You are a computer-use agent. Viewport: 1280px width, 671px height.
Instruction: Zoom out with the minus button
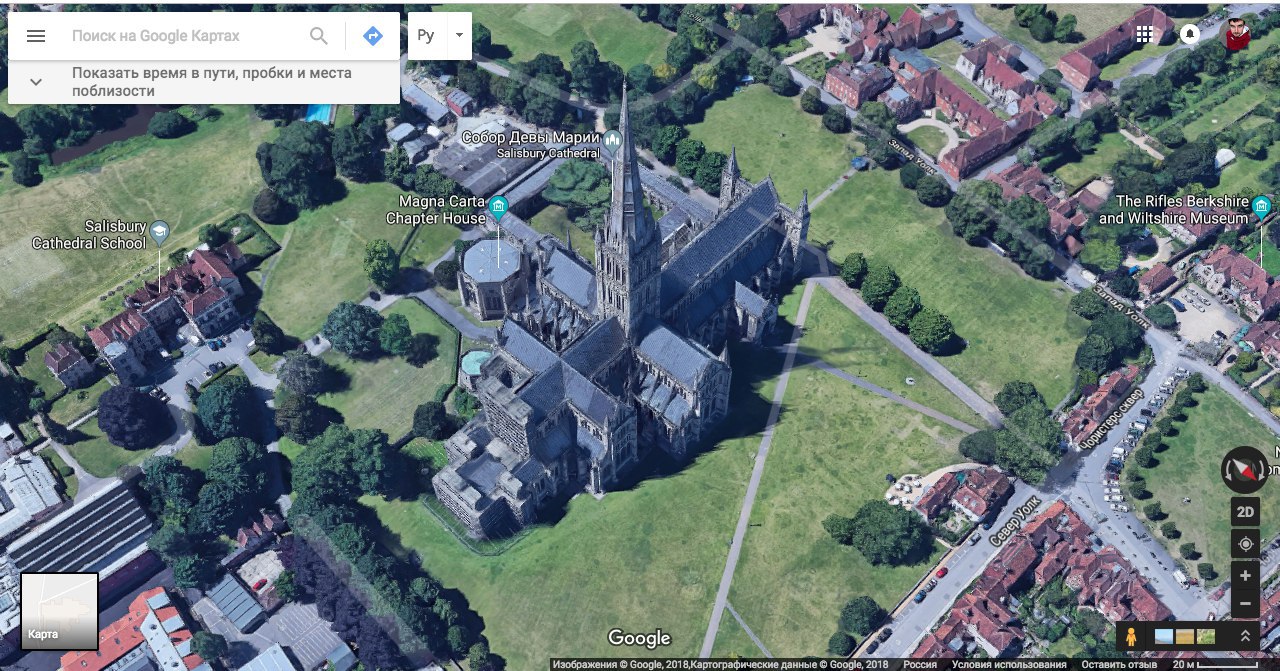coord(1245,604)
